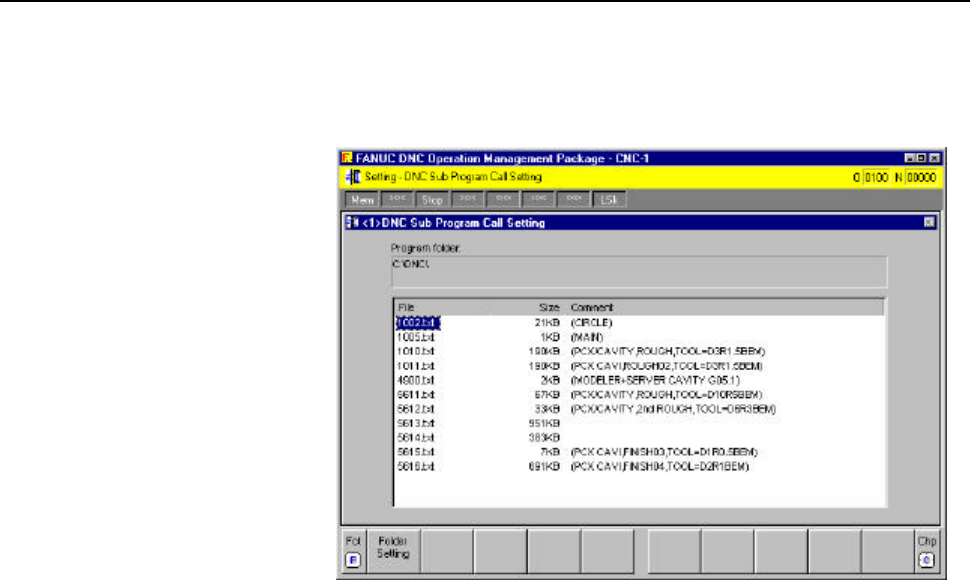Select file 1002.txt in the list
This screenshot has width=970, height=580.
(417, 323)
